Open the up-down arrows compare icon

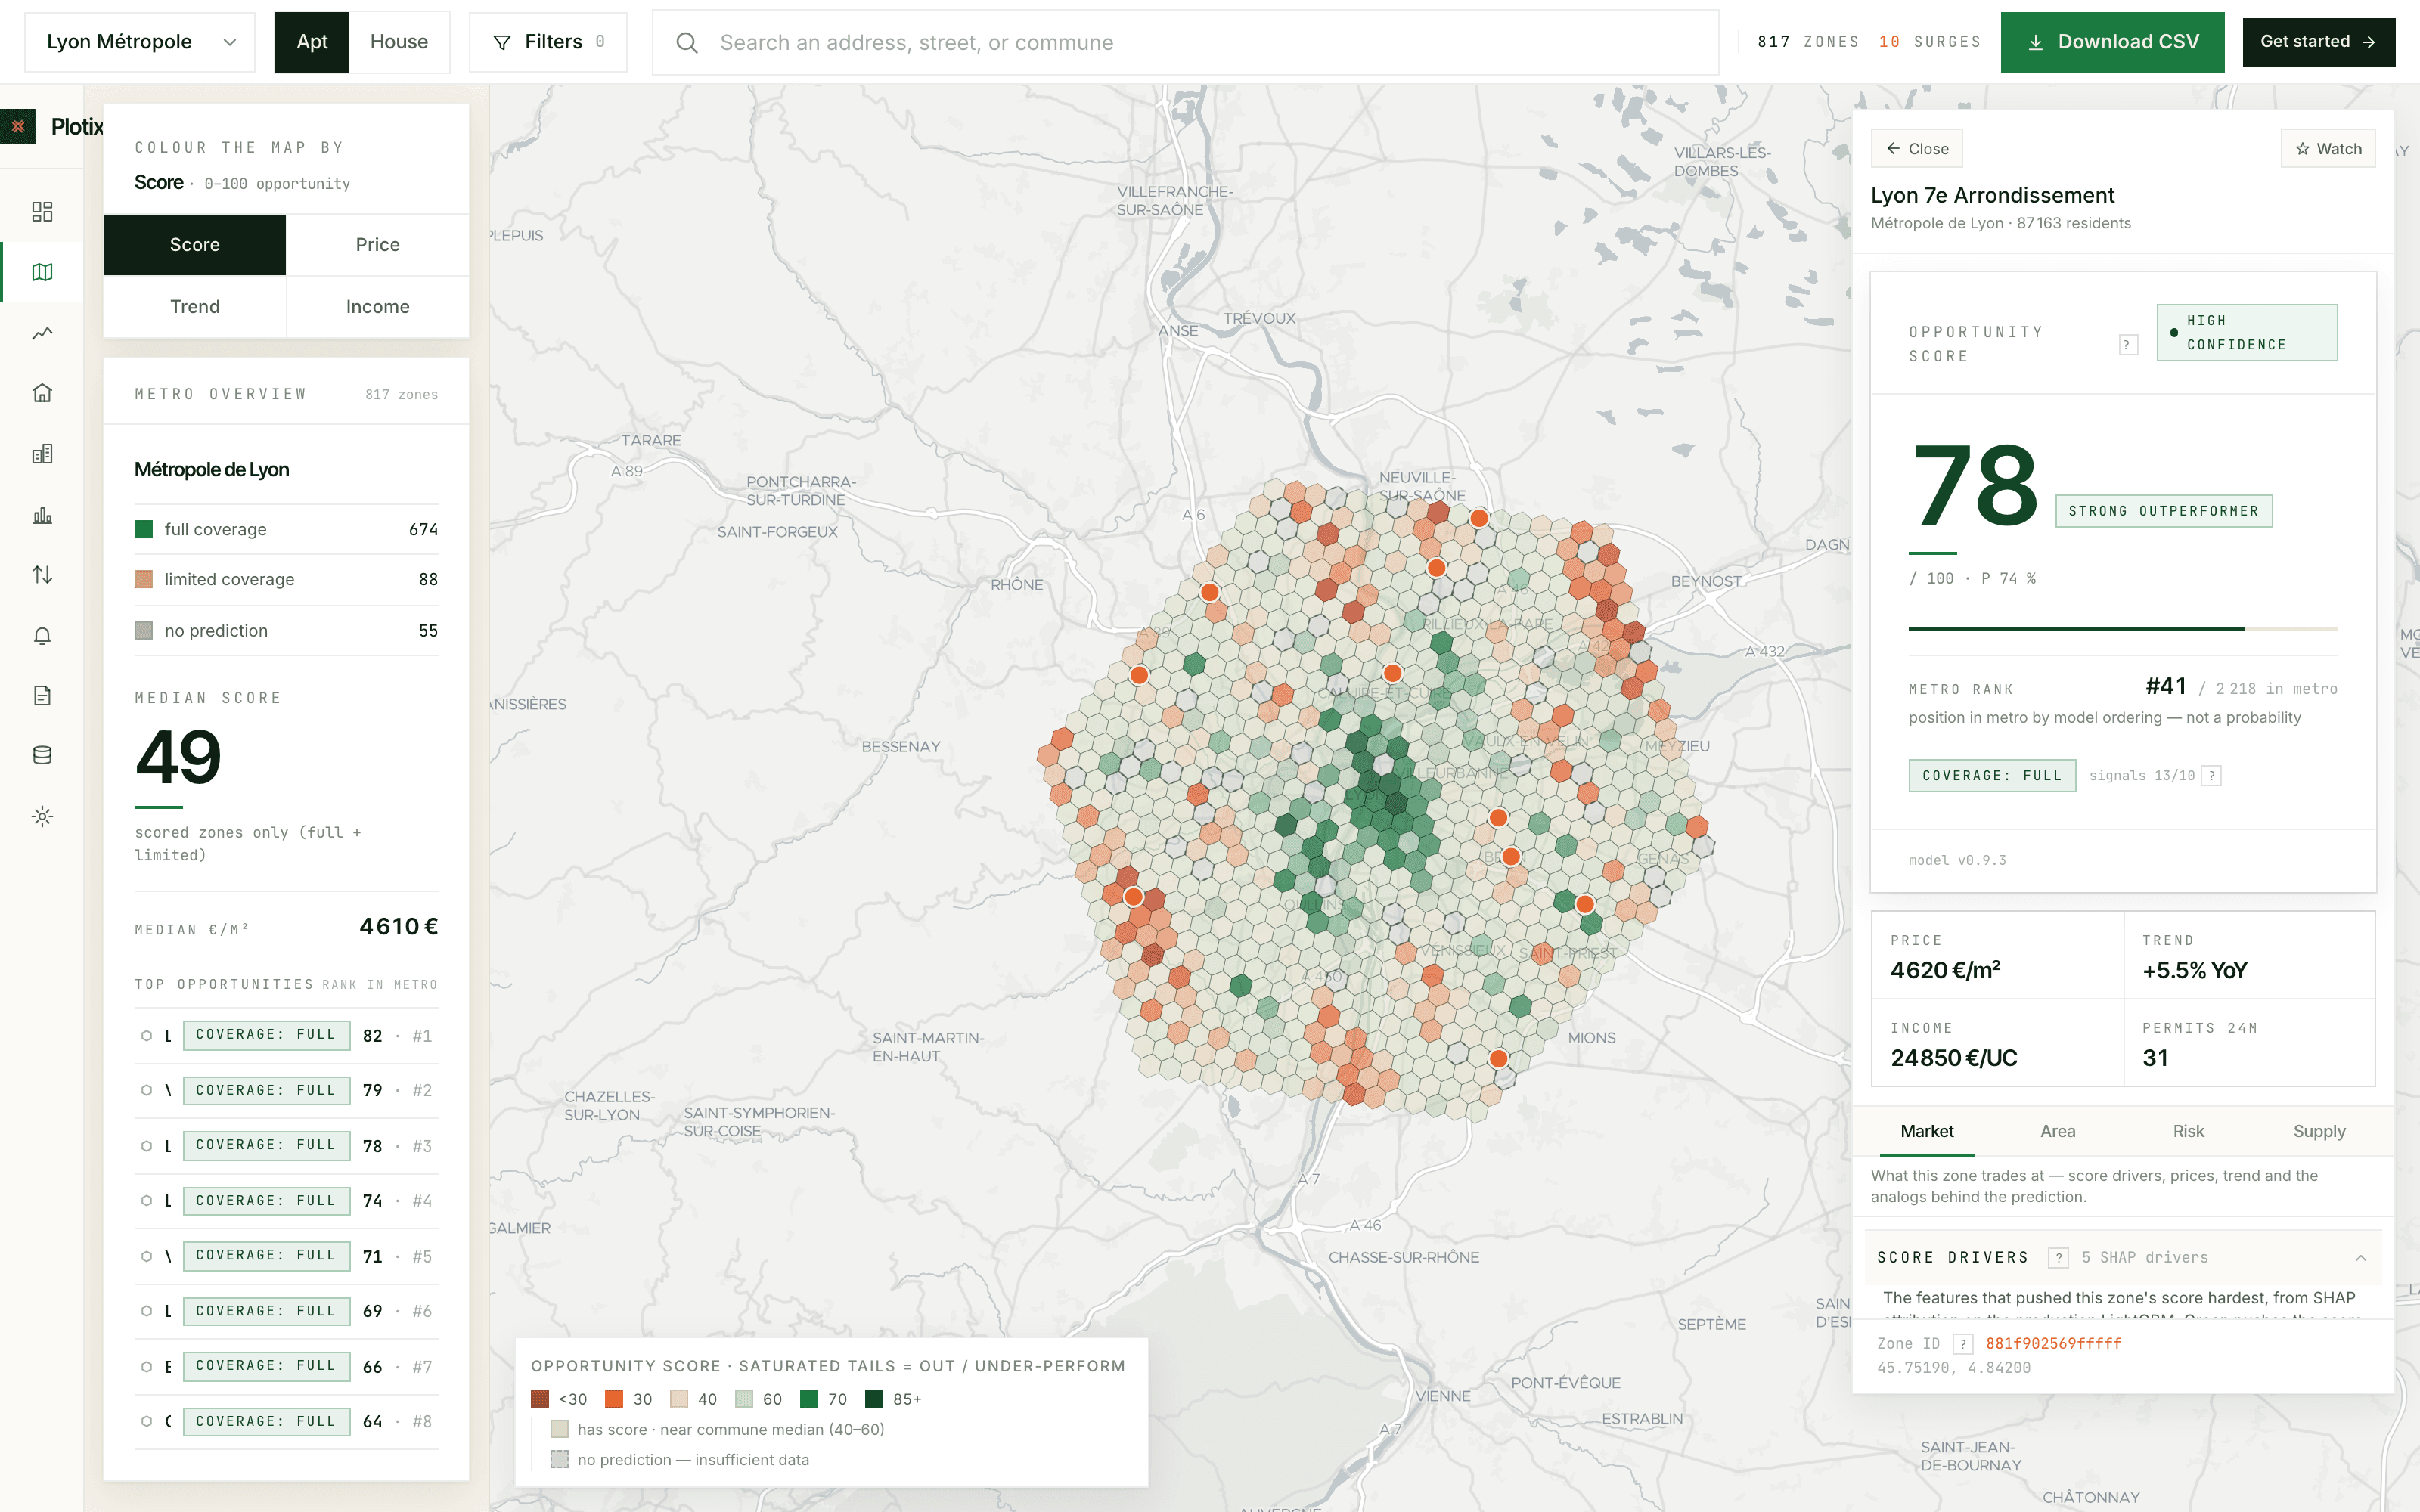42,575
